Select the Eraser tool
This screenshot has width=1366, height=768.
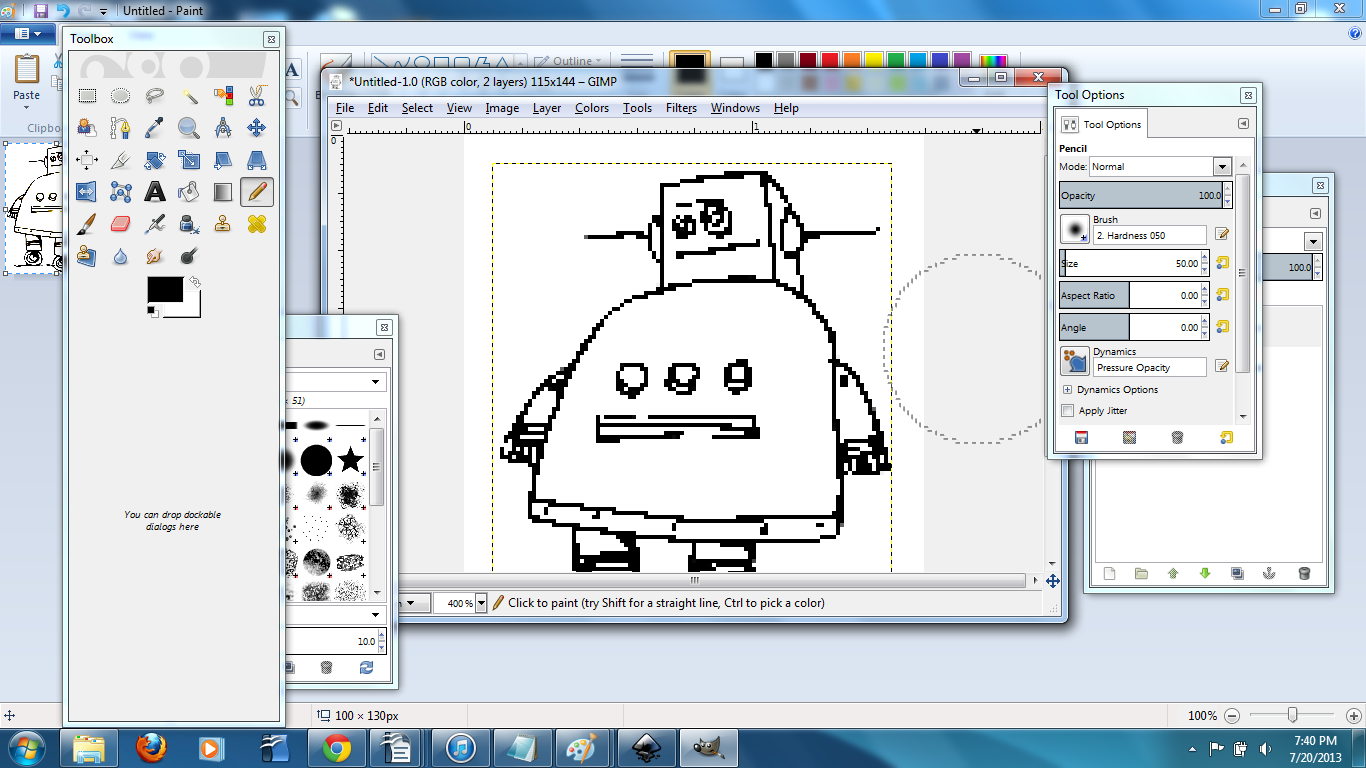[x=120, y=224]
